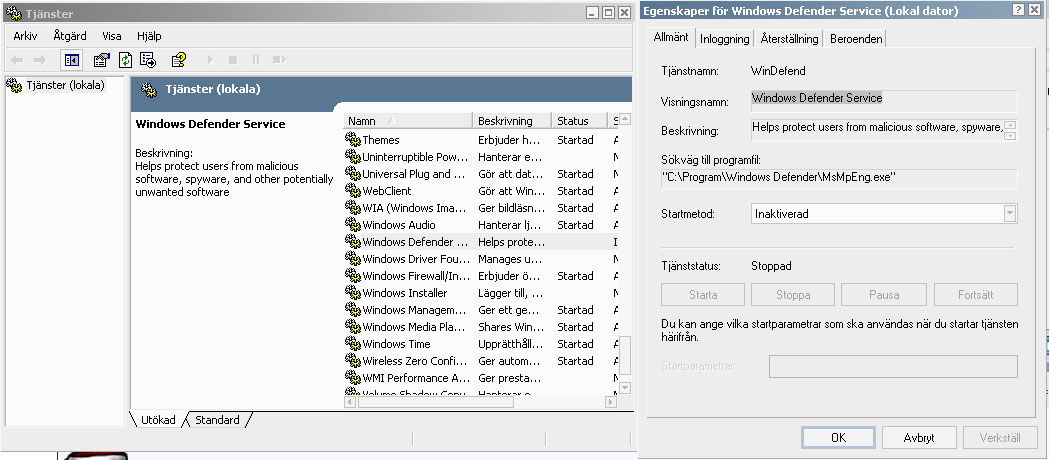Click the gear icon beside WMI Performance Adapter
Image resolution: width=1049 pixels, height=460 pixels.
[x=353, y=378]
